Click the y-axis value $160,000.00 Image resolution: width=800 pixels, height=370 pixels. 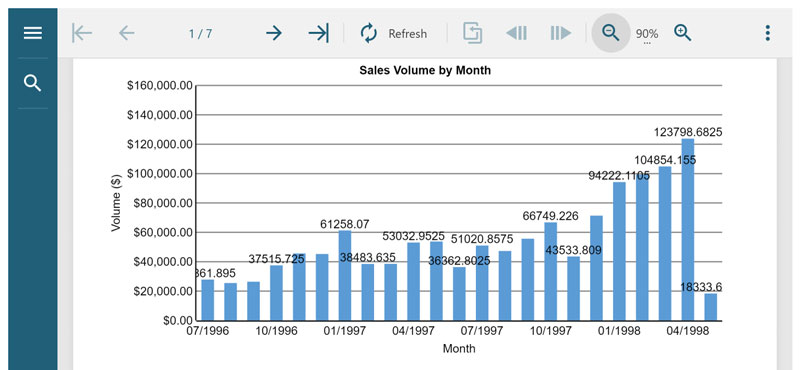[160, 86]
